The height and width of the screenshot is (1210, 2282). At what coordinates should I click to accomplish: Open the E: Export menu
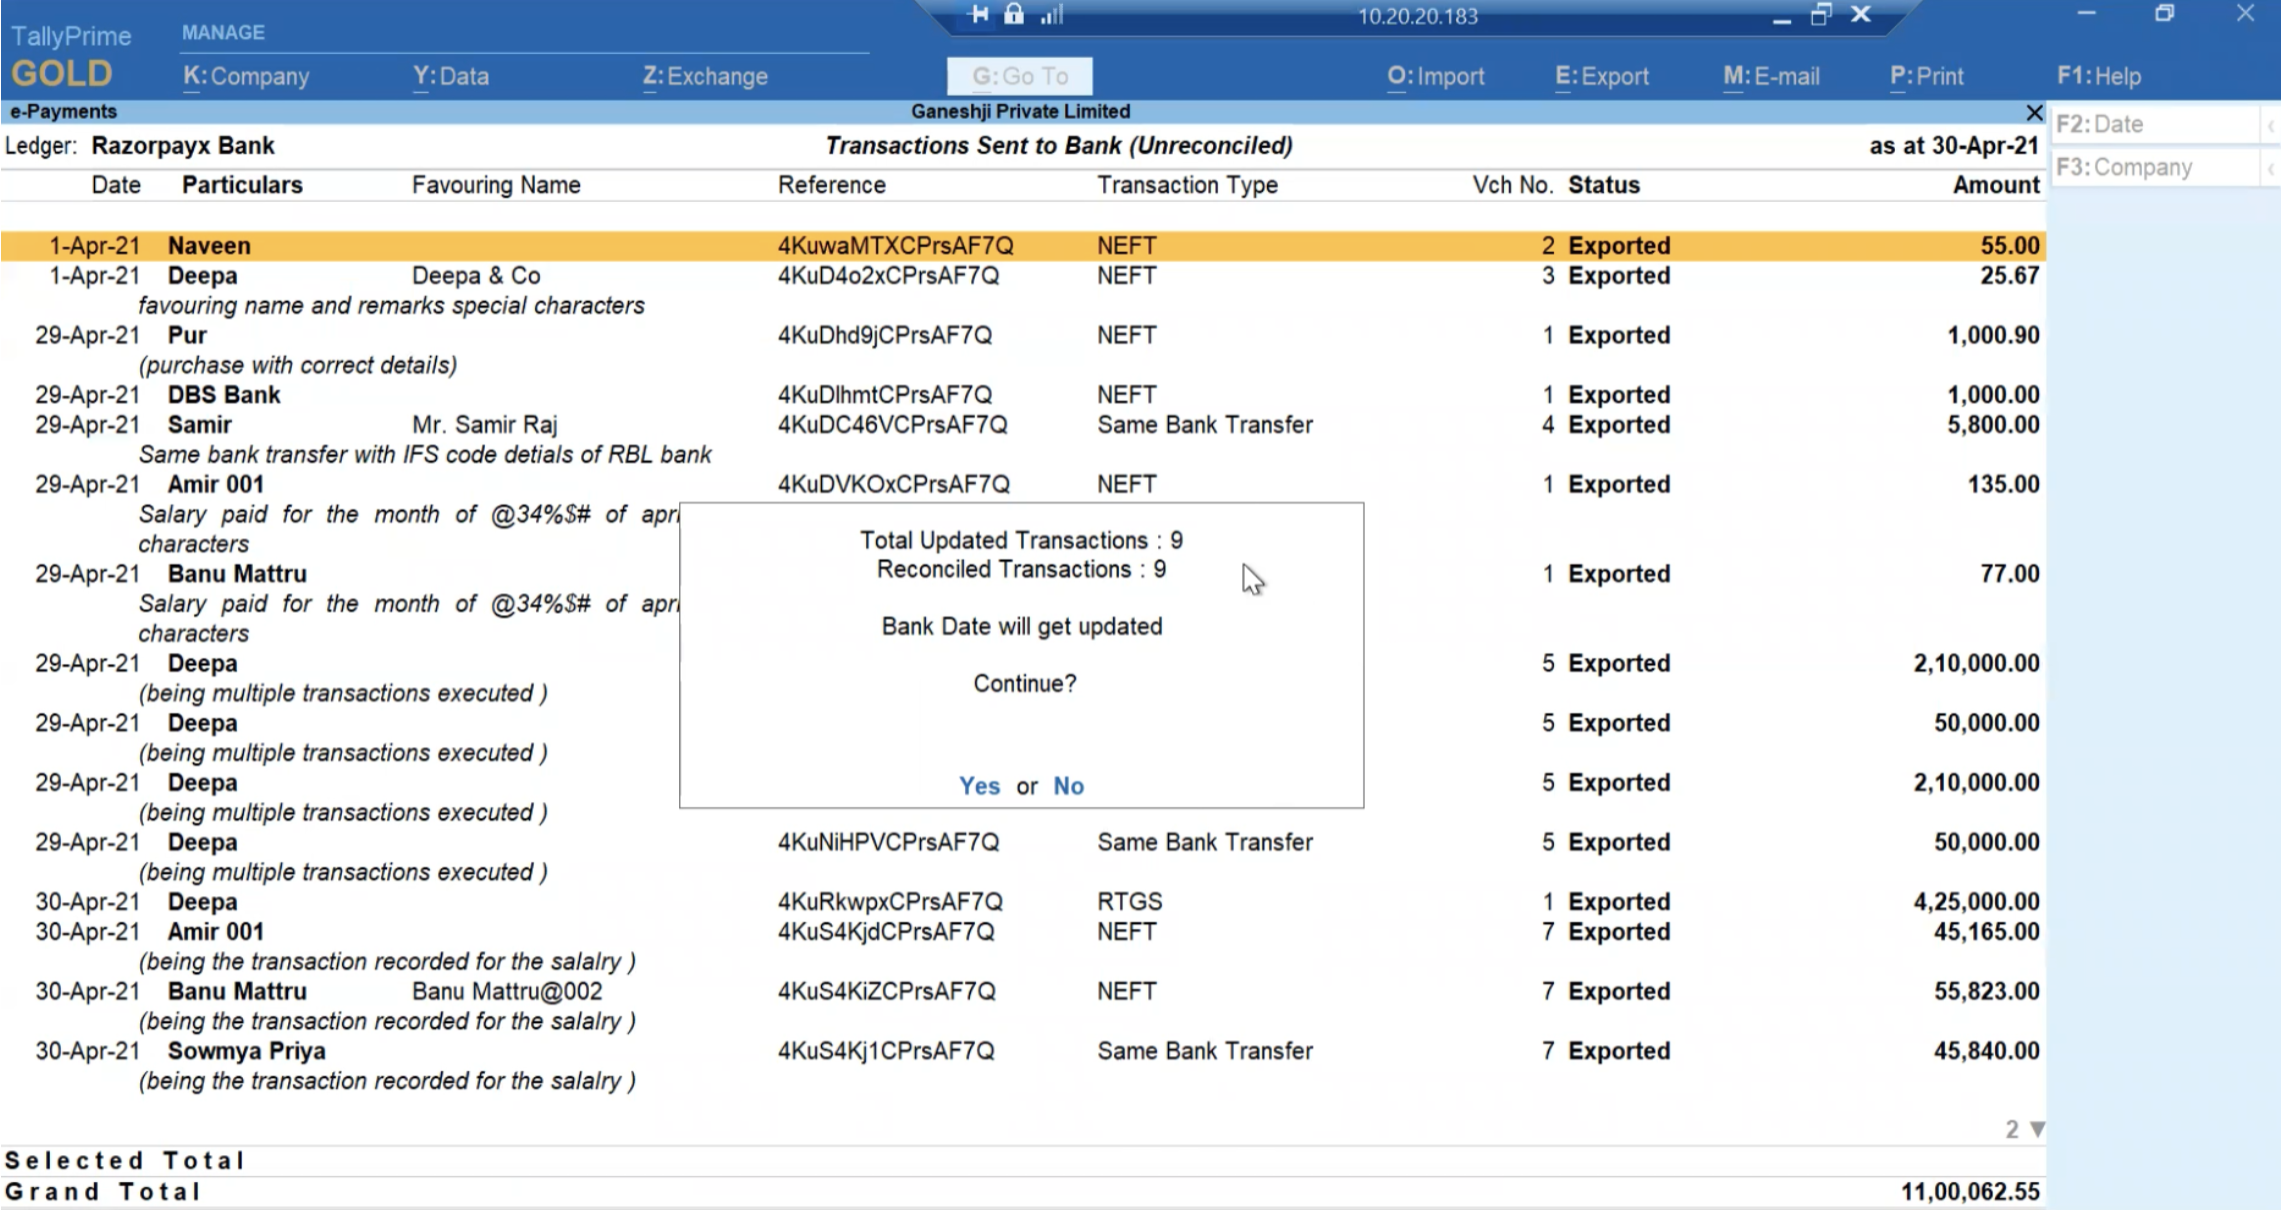click(1601, 76)
